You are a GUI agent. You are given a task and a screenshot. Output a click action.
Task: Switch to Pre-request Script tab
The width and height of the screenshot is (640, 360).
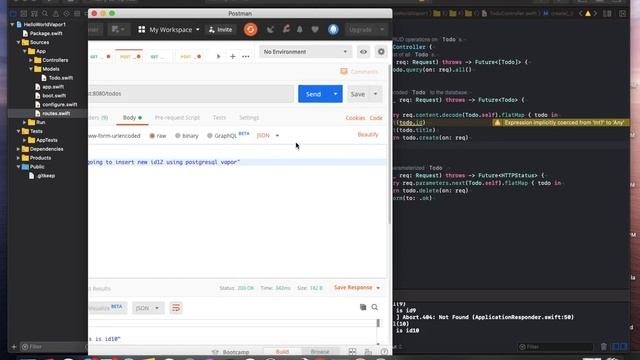point(177,118)
